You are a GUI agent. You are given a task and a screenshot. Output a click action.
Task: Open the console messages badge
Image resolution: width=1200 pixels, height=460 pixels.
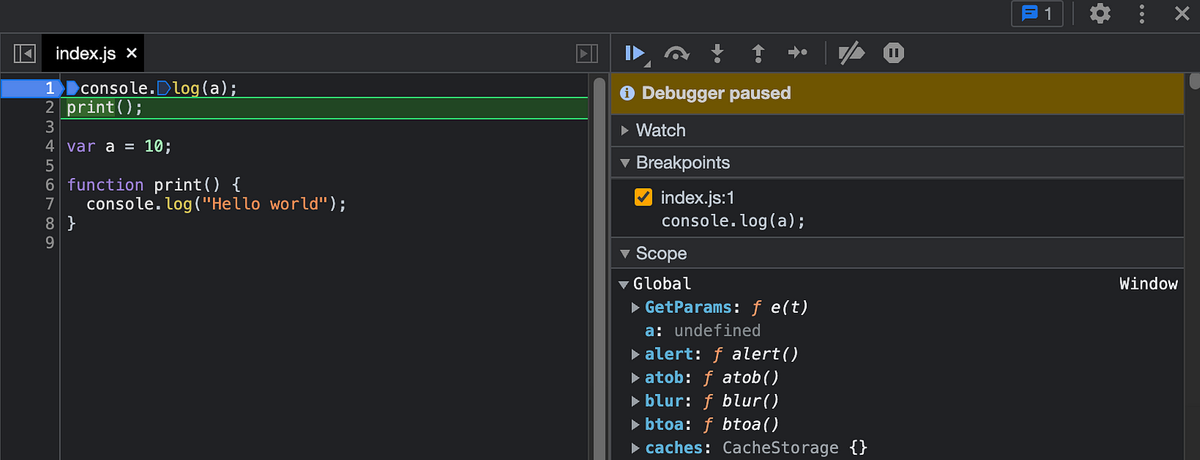[1037, 14]
